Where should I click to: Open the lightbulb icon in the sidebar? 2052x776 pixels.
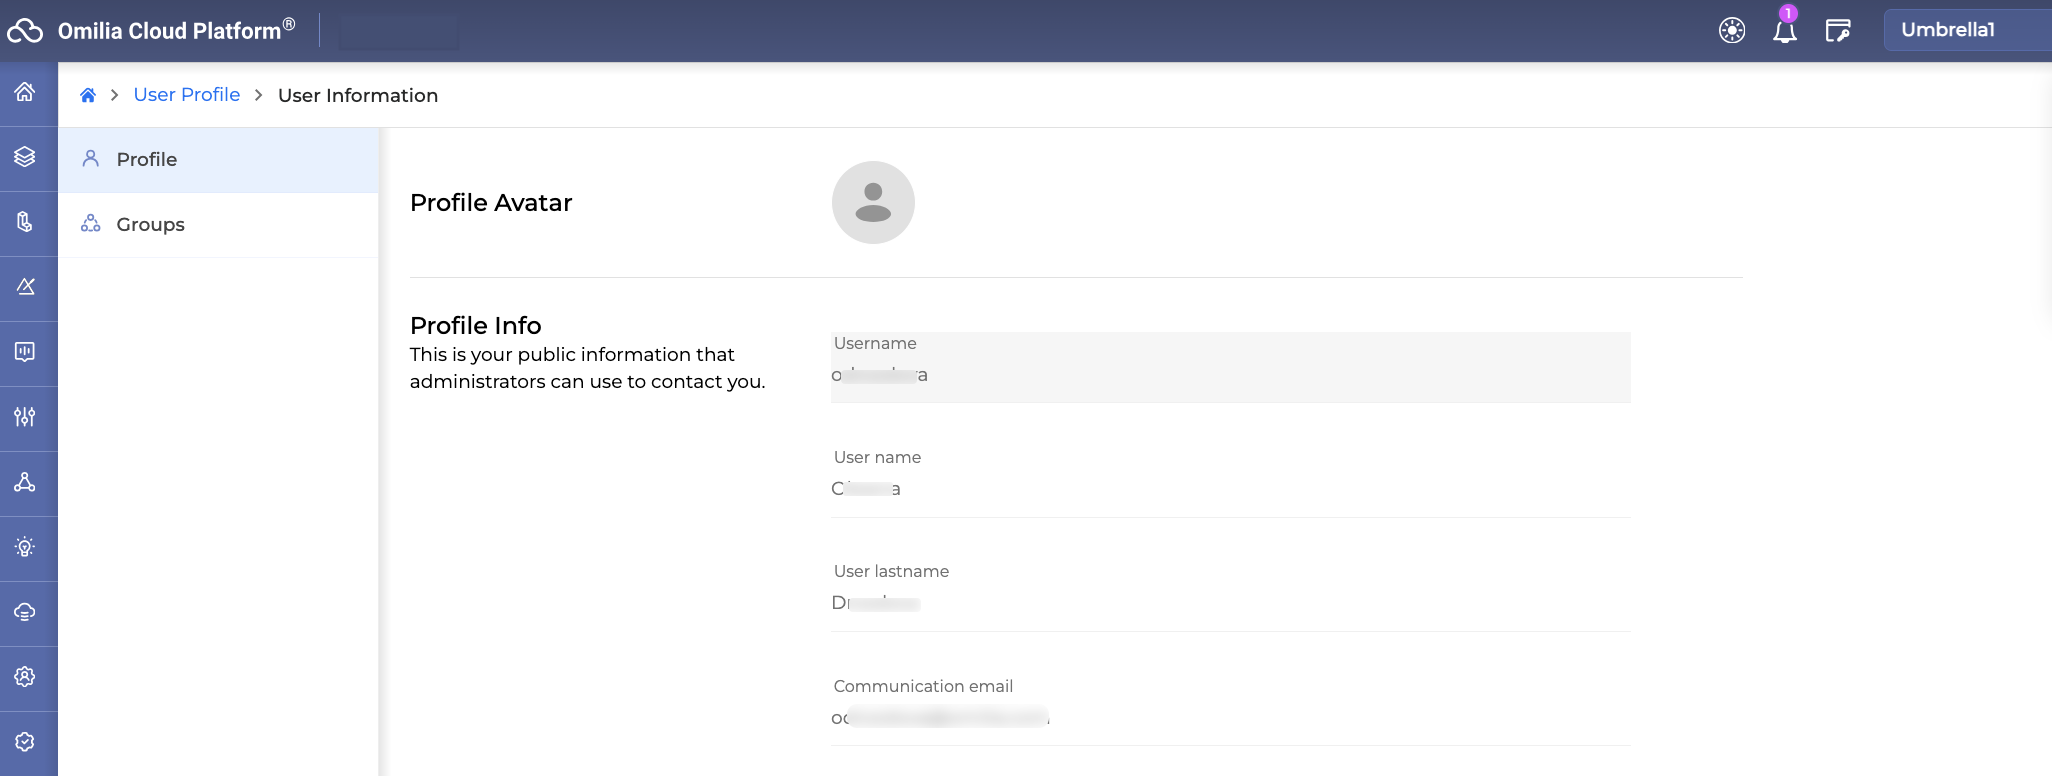click(x=25, y=547)
